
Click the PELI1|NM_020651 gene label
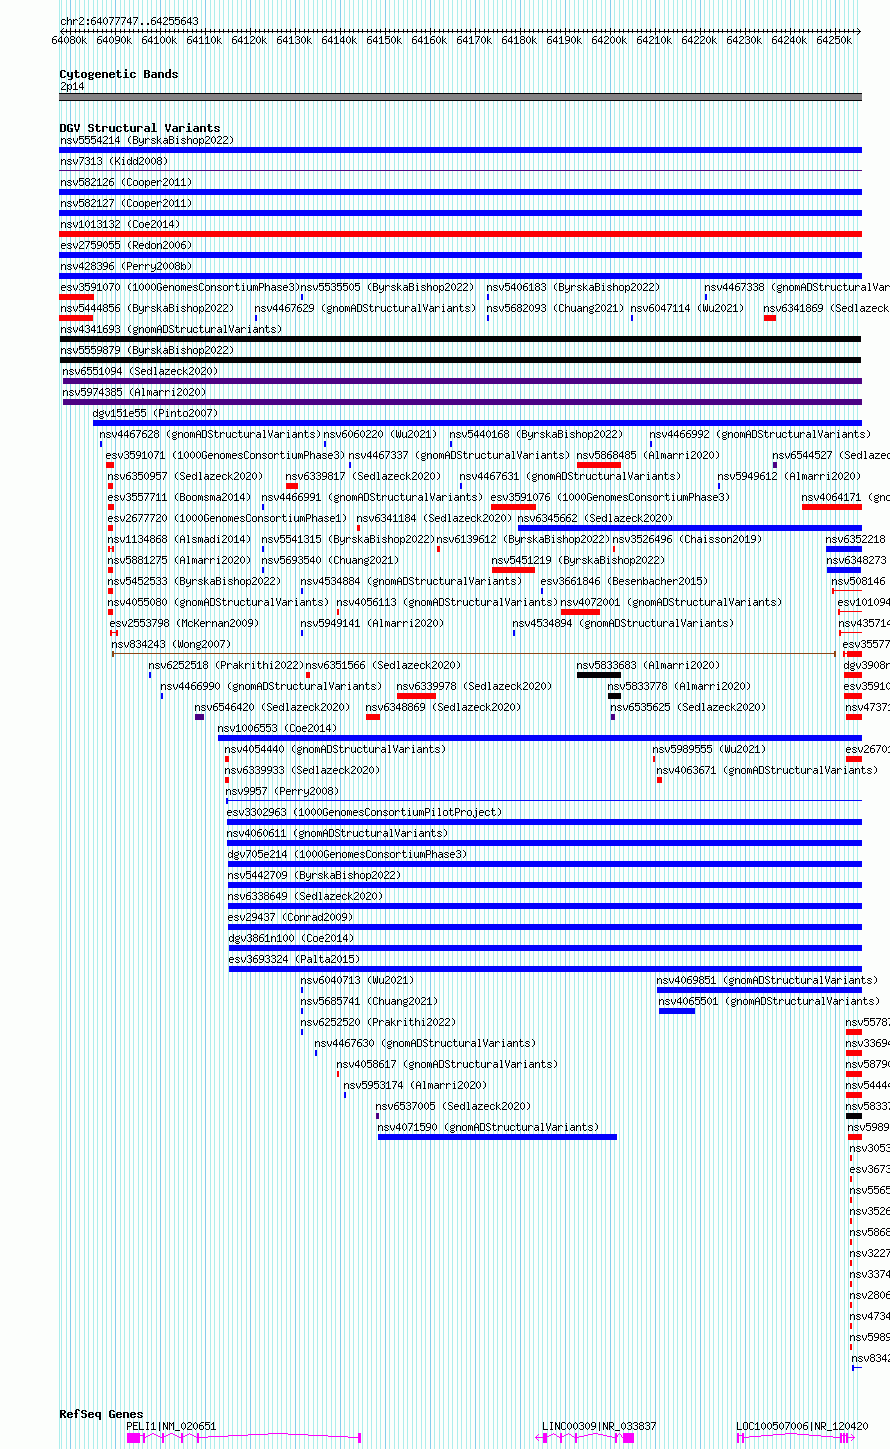pos(171,1426)
